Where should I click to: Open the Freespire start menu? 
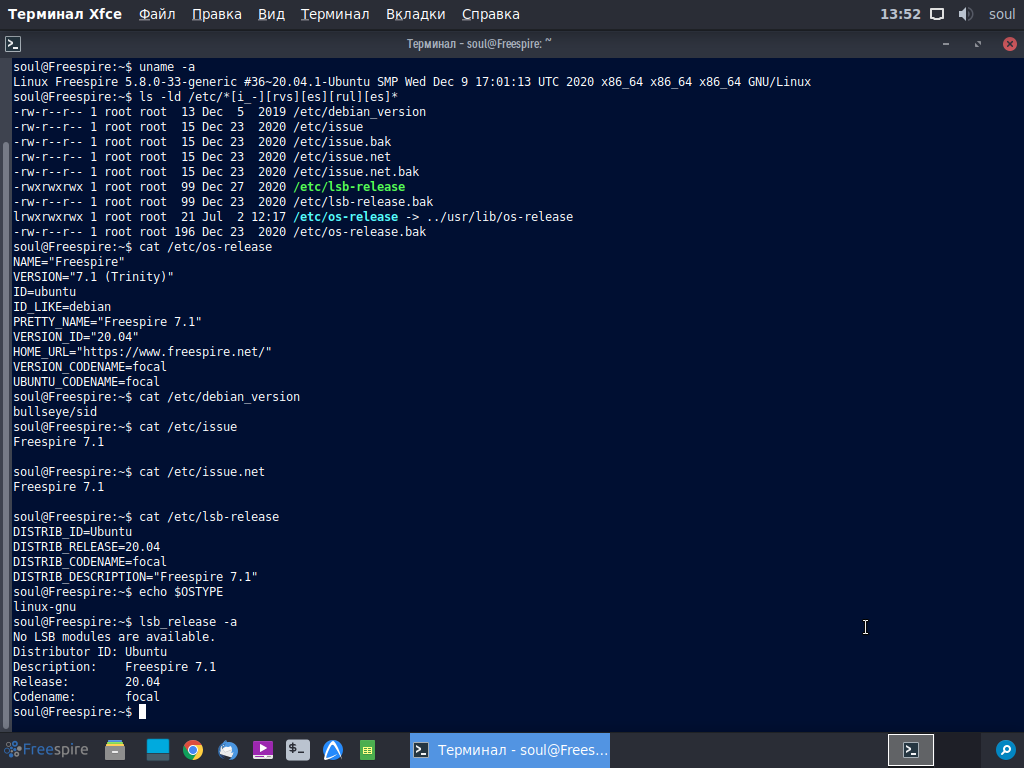(x=46, y=750)
